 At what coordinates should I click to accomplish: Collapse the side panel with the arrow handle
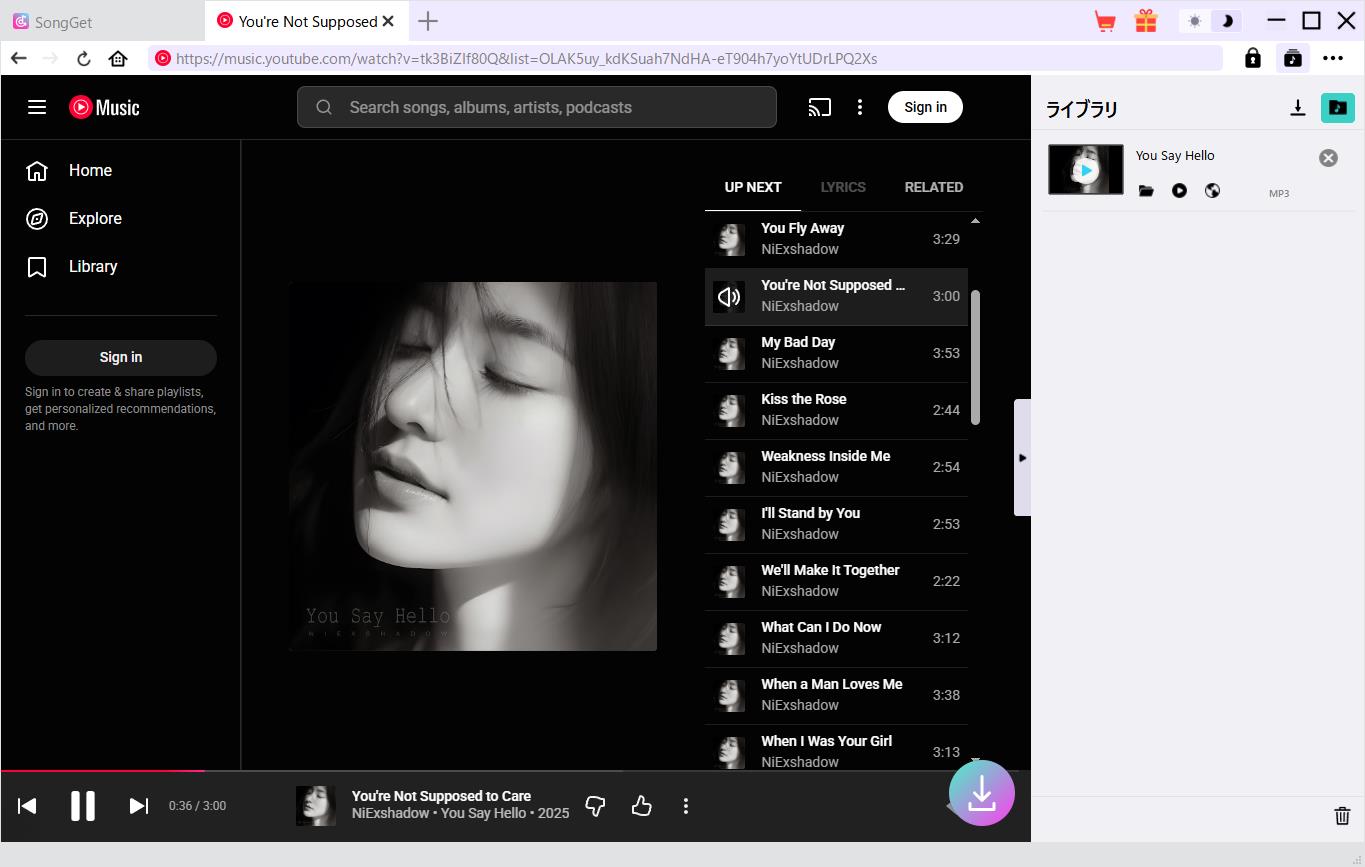click(1023, 457)
